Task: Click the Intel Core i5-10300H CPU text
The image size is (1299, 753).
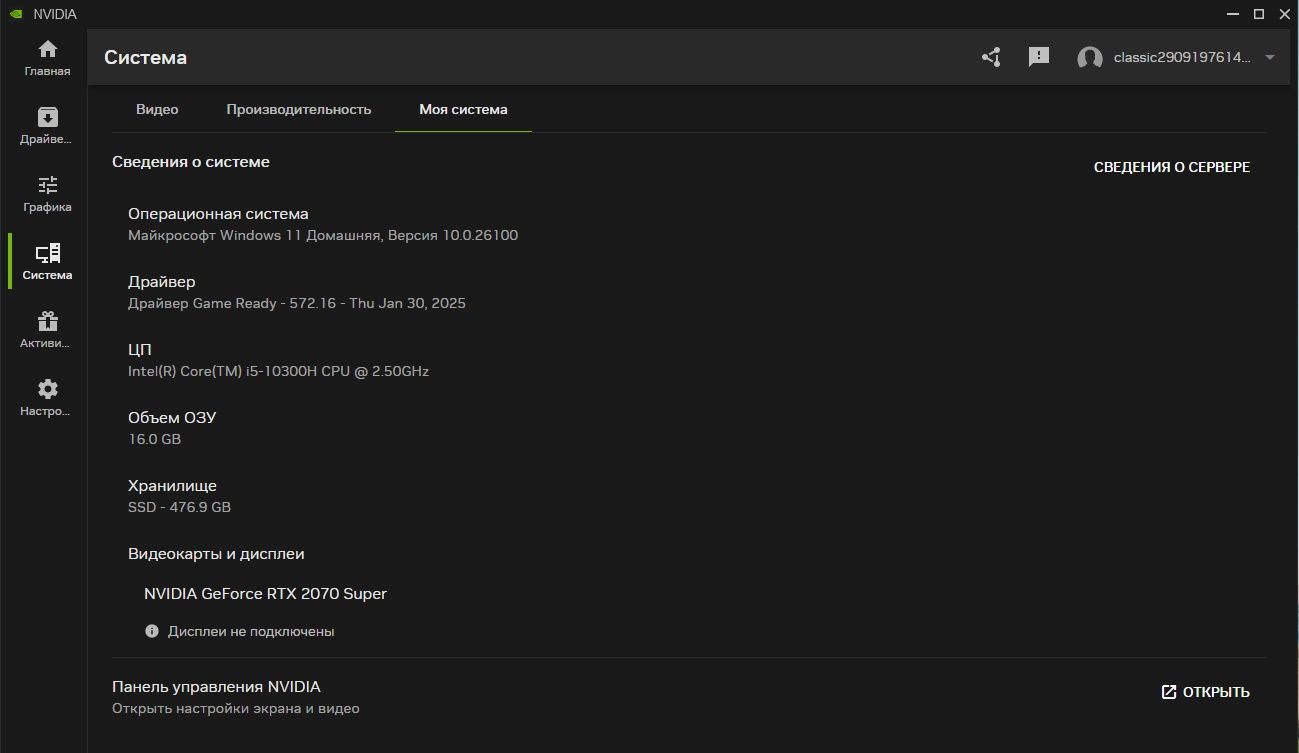Action: [278, 371]
